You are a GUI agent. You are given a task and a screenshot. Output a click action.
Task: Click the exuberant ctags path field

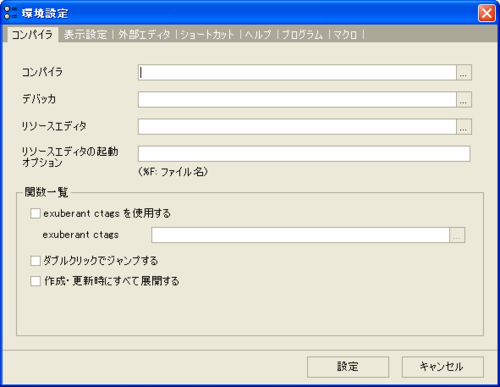[300, 235]
